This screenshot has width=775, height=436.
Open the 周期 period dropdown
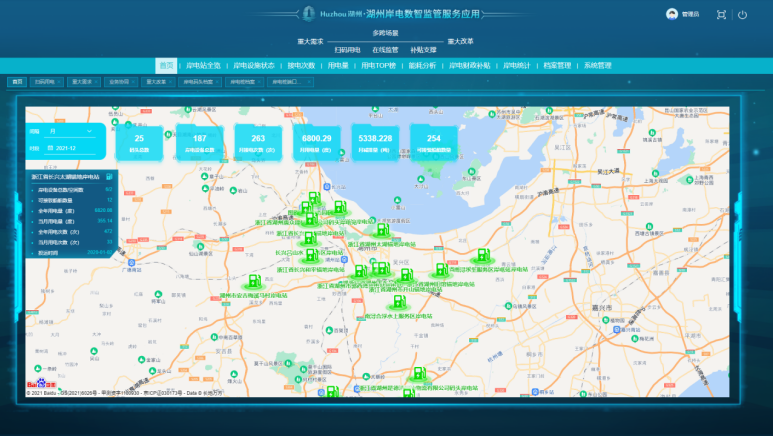coord(72,131)
